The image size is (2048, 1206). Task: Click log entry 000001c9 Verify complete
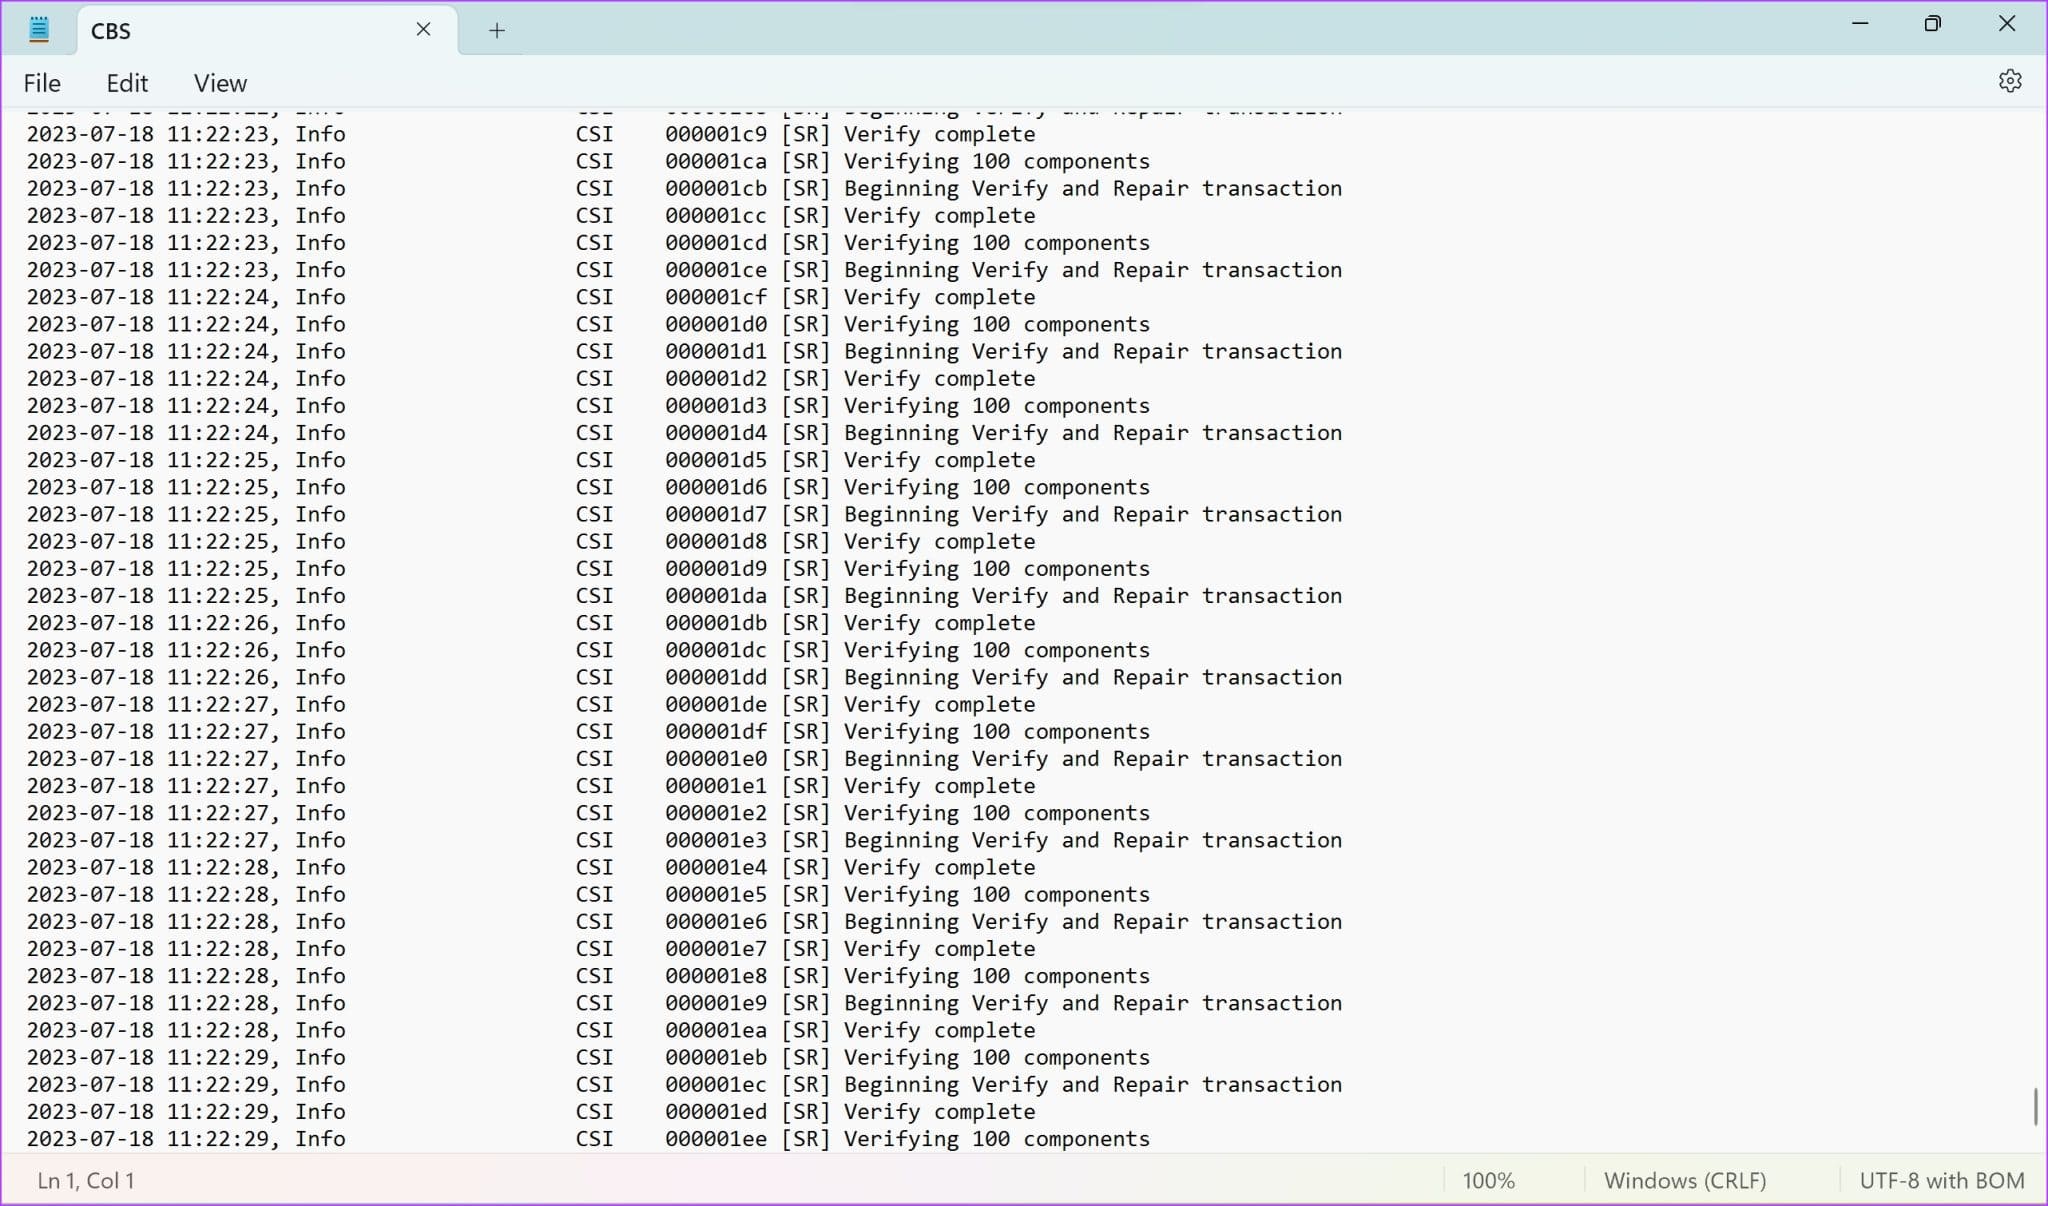coord(531,134)
